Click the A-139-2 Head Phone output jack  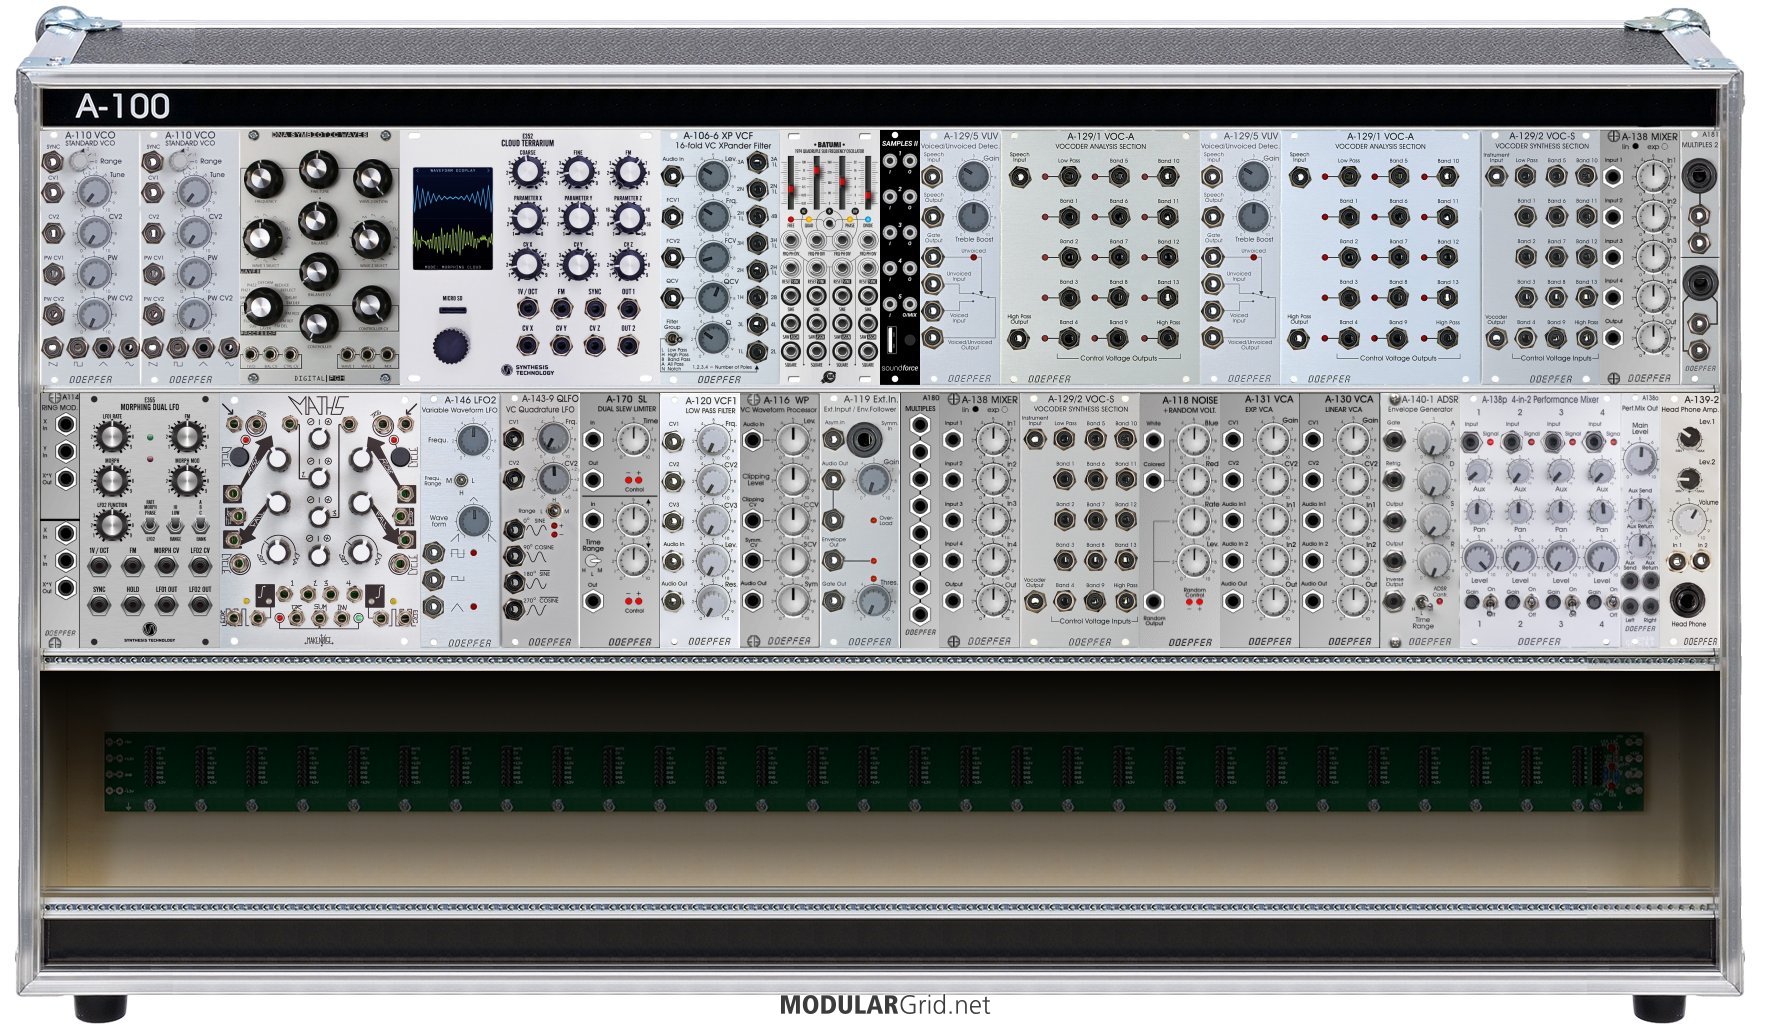click(1688, 600)
